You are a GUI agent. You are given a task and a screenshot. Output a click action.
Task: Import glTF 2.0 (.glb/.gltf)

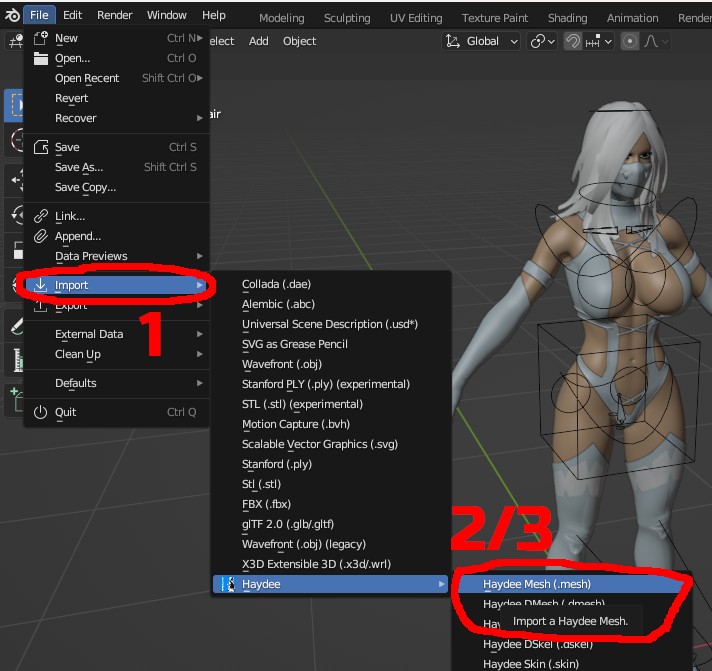click(x=331, y=524)
